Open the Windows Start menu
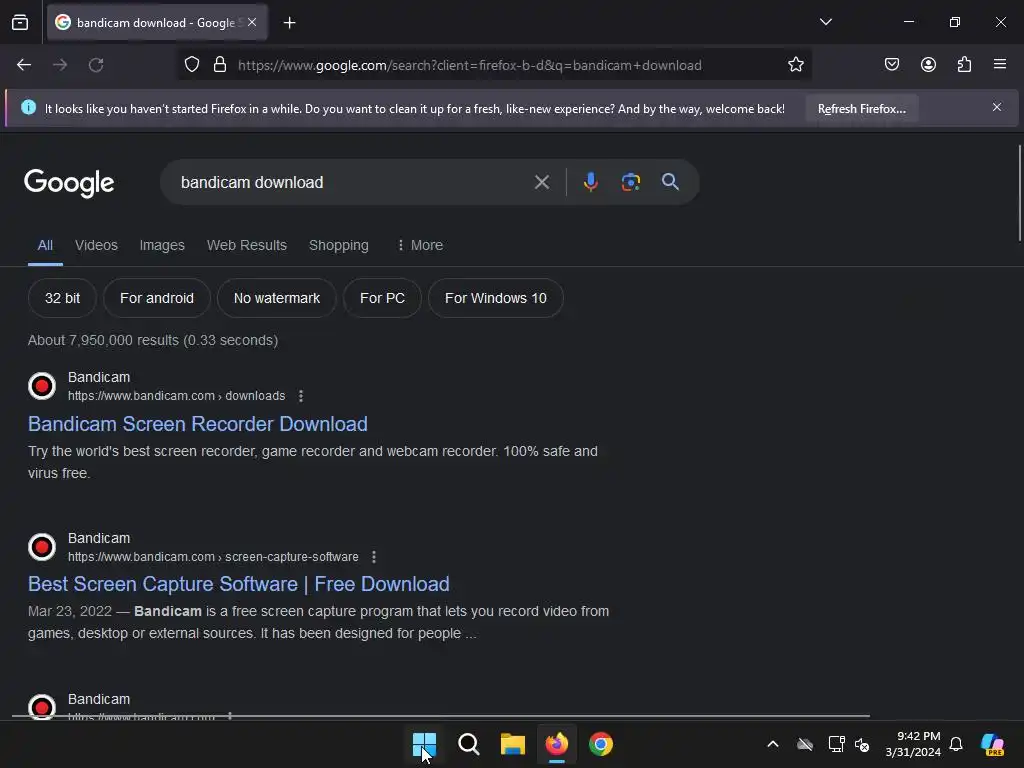The height and width of the screenshot is (768, 1024). coord(424,744)
